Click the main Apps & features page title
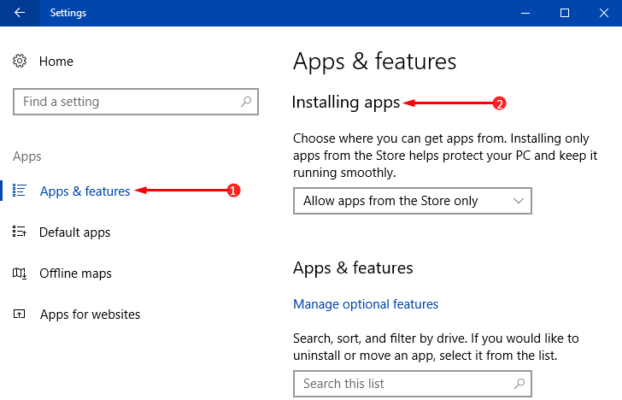 point(375,62)
